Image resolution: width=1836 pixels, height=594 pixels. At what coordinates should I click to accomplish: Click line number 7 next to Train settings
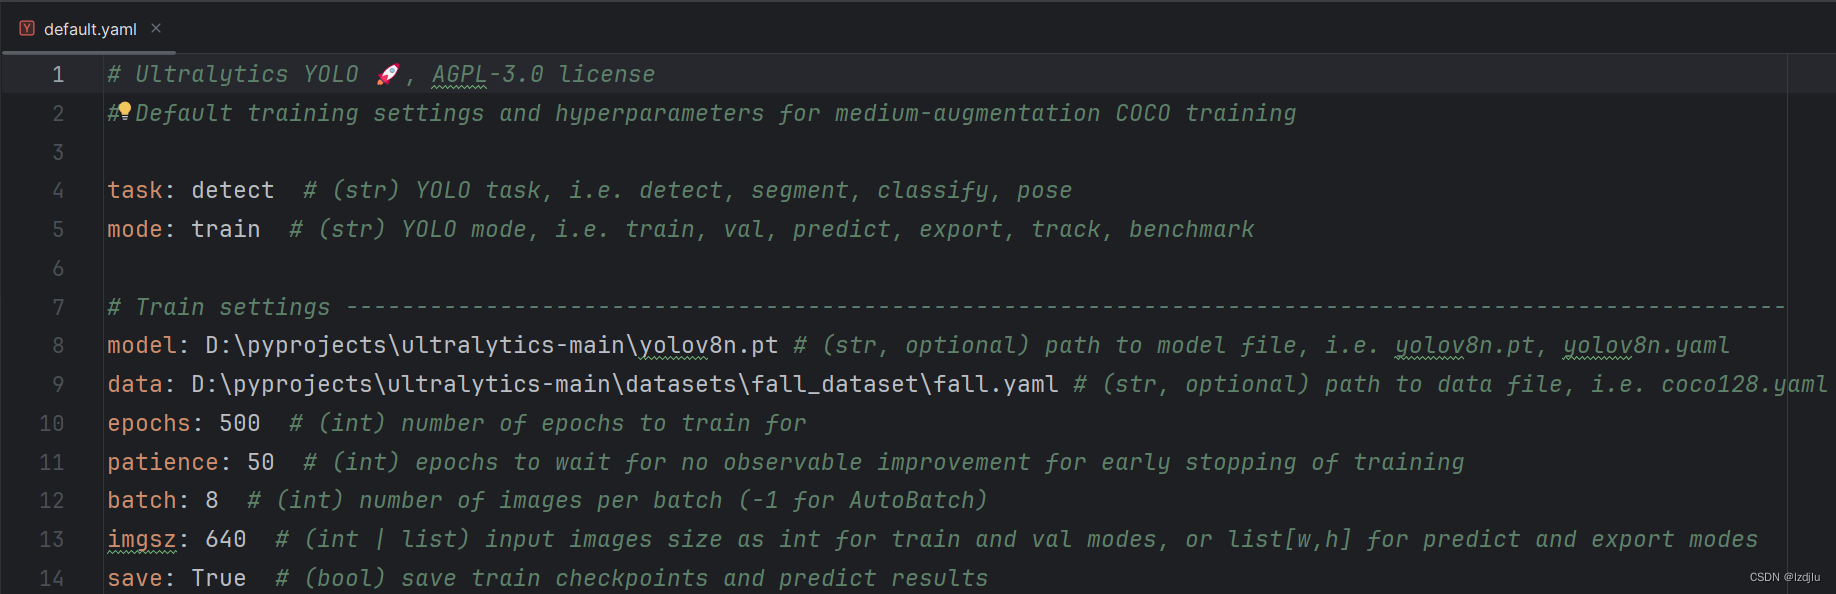coord(57,307)
